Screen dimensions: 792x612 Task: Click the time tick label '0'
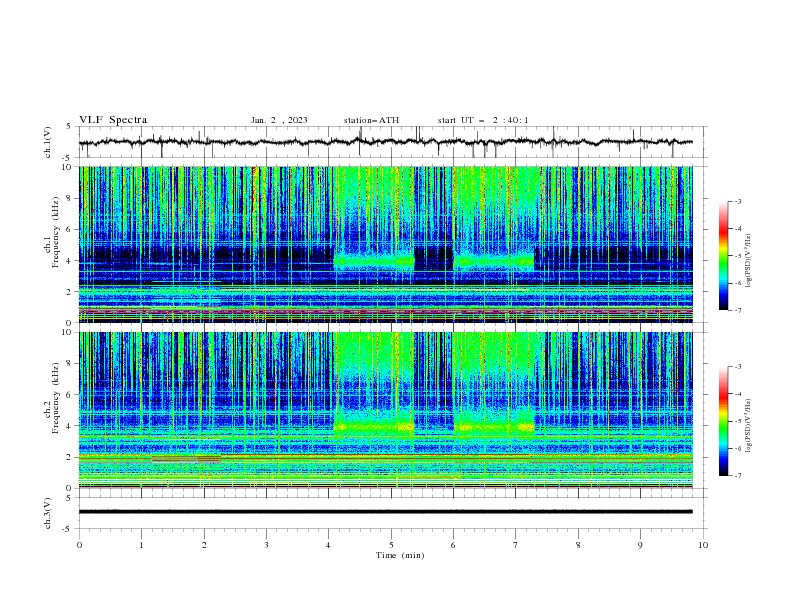tap(79, 545)
